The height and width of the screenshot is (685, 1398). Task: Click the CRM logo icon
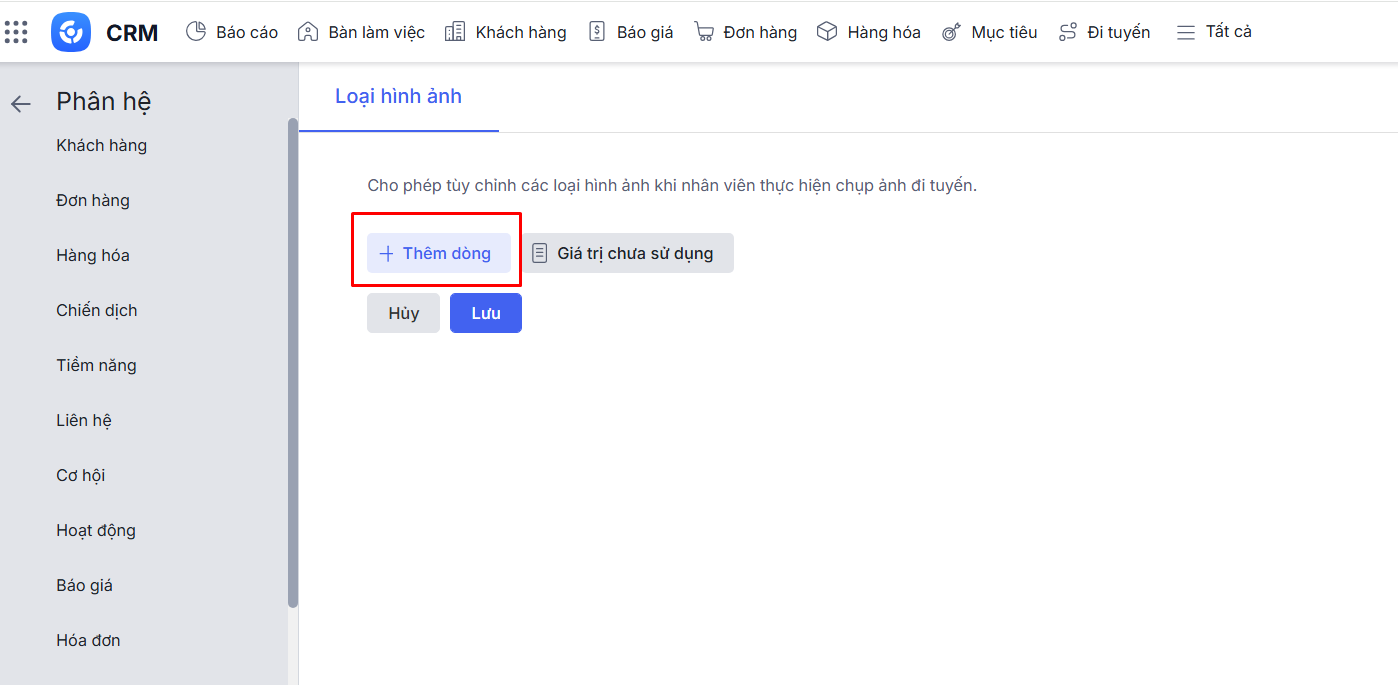(71, 32)
